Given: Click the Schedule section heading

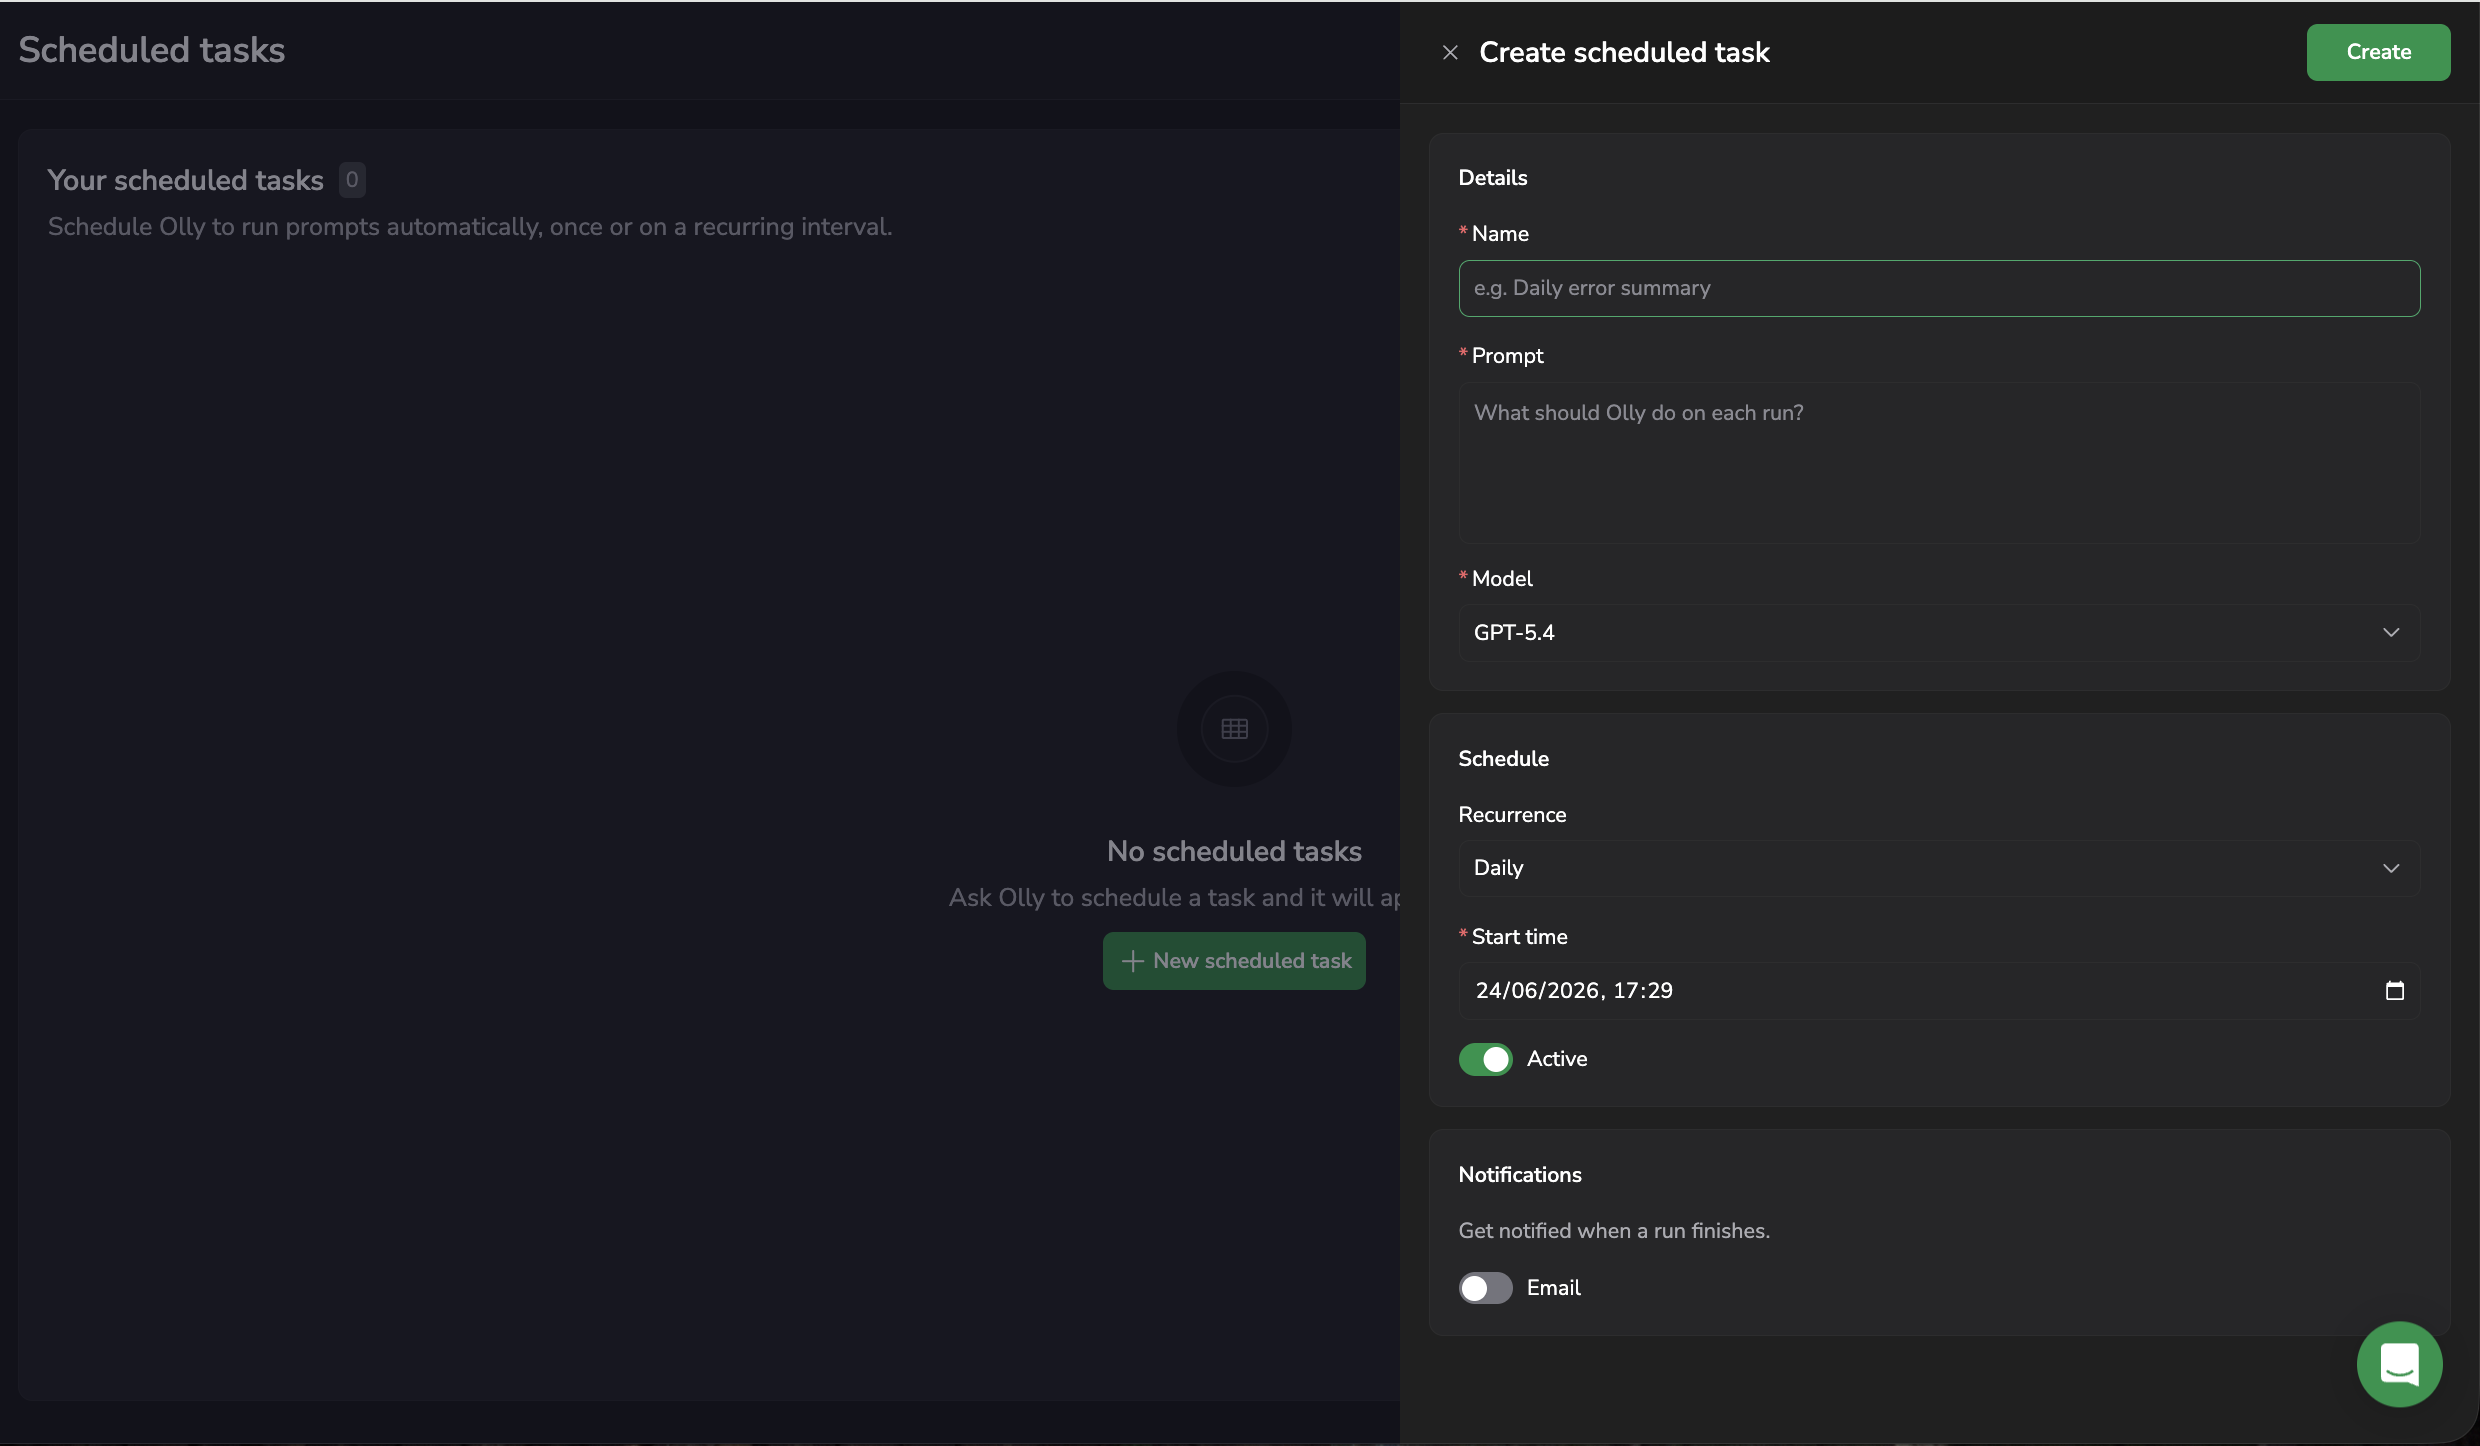Looking at the screenshot, I should 1504,759.
